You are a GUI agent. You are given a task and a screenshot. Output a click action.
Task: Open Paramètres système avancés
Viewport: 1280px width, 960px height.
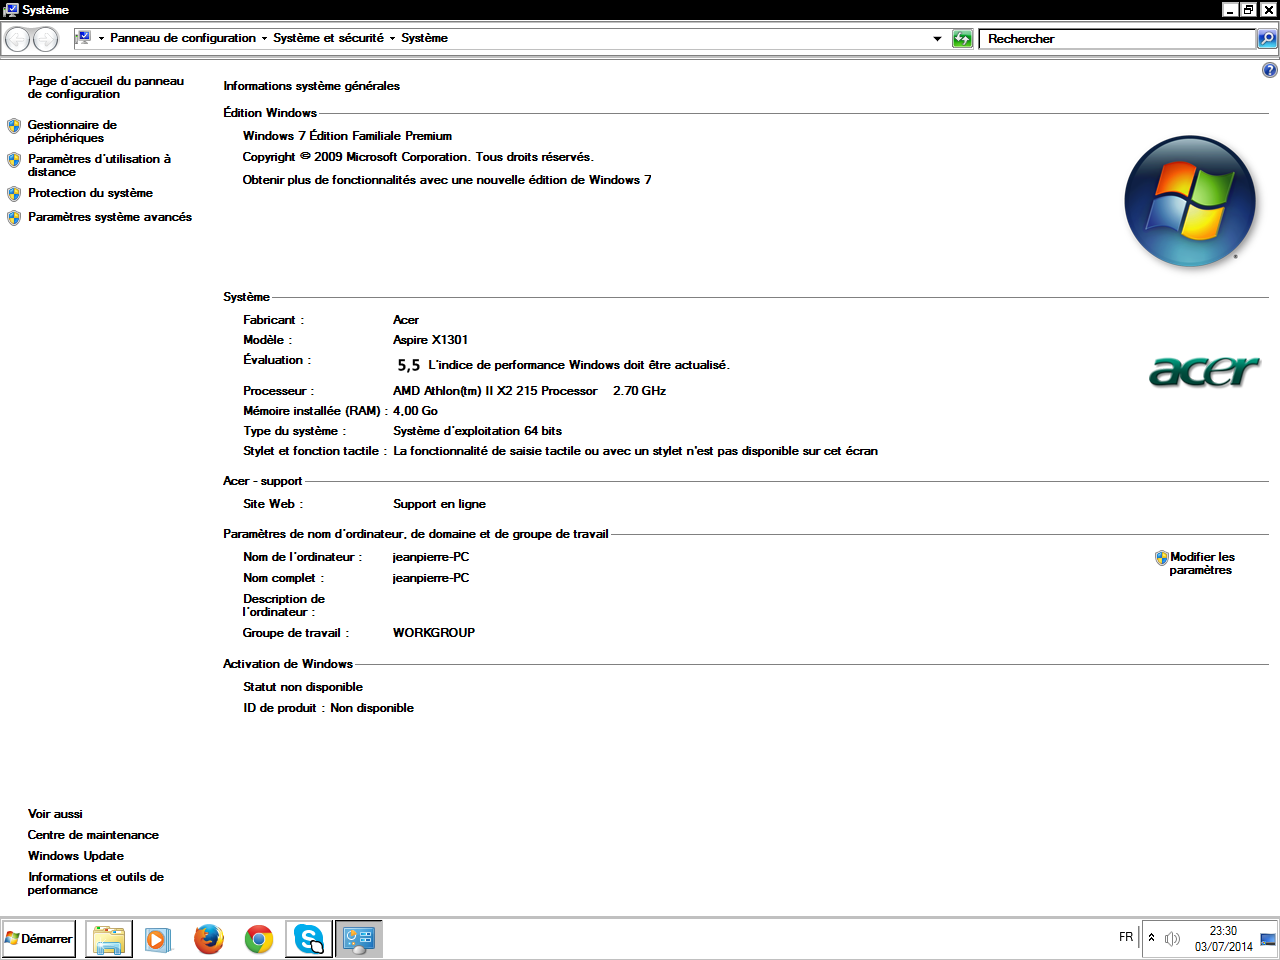click(x=110, y=217)
